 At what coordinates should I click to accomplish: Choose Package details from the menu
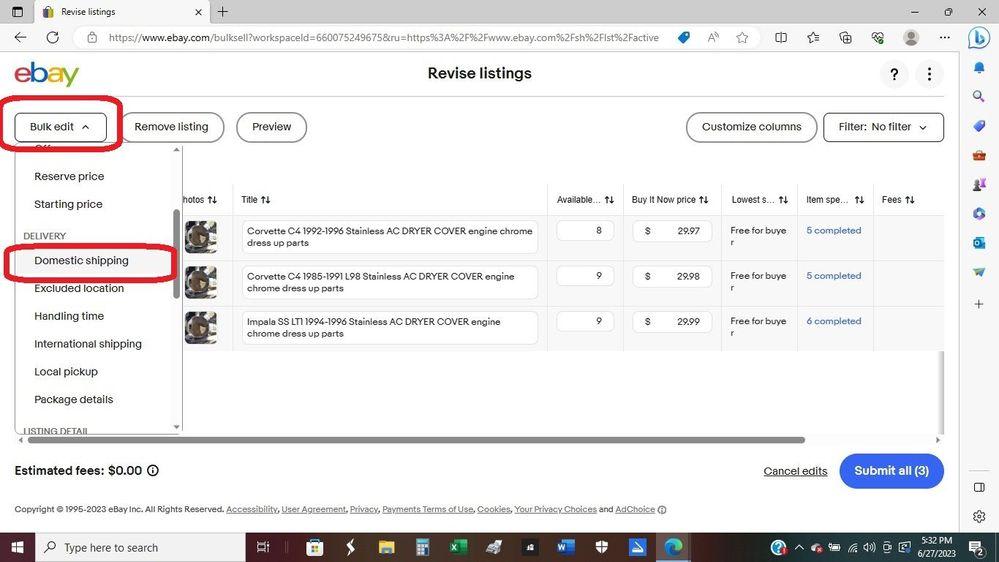click(73, 400)
